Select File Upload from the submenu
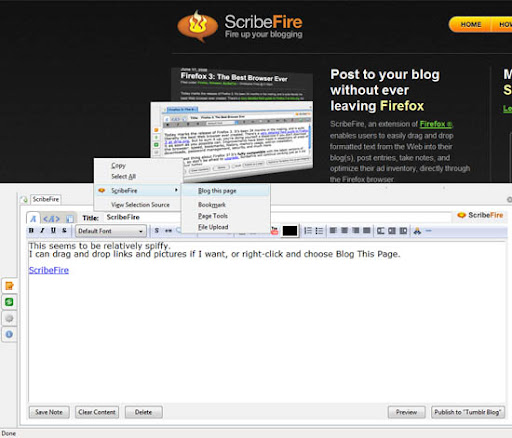The width and height of the screenshot is (512, 438). pyautogui.click(x=226, y=227)
